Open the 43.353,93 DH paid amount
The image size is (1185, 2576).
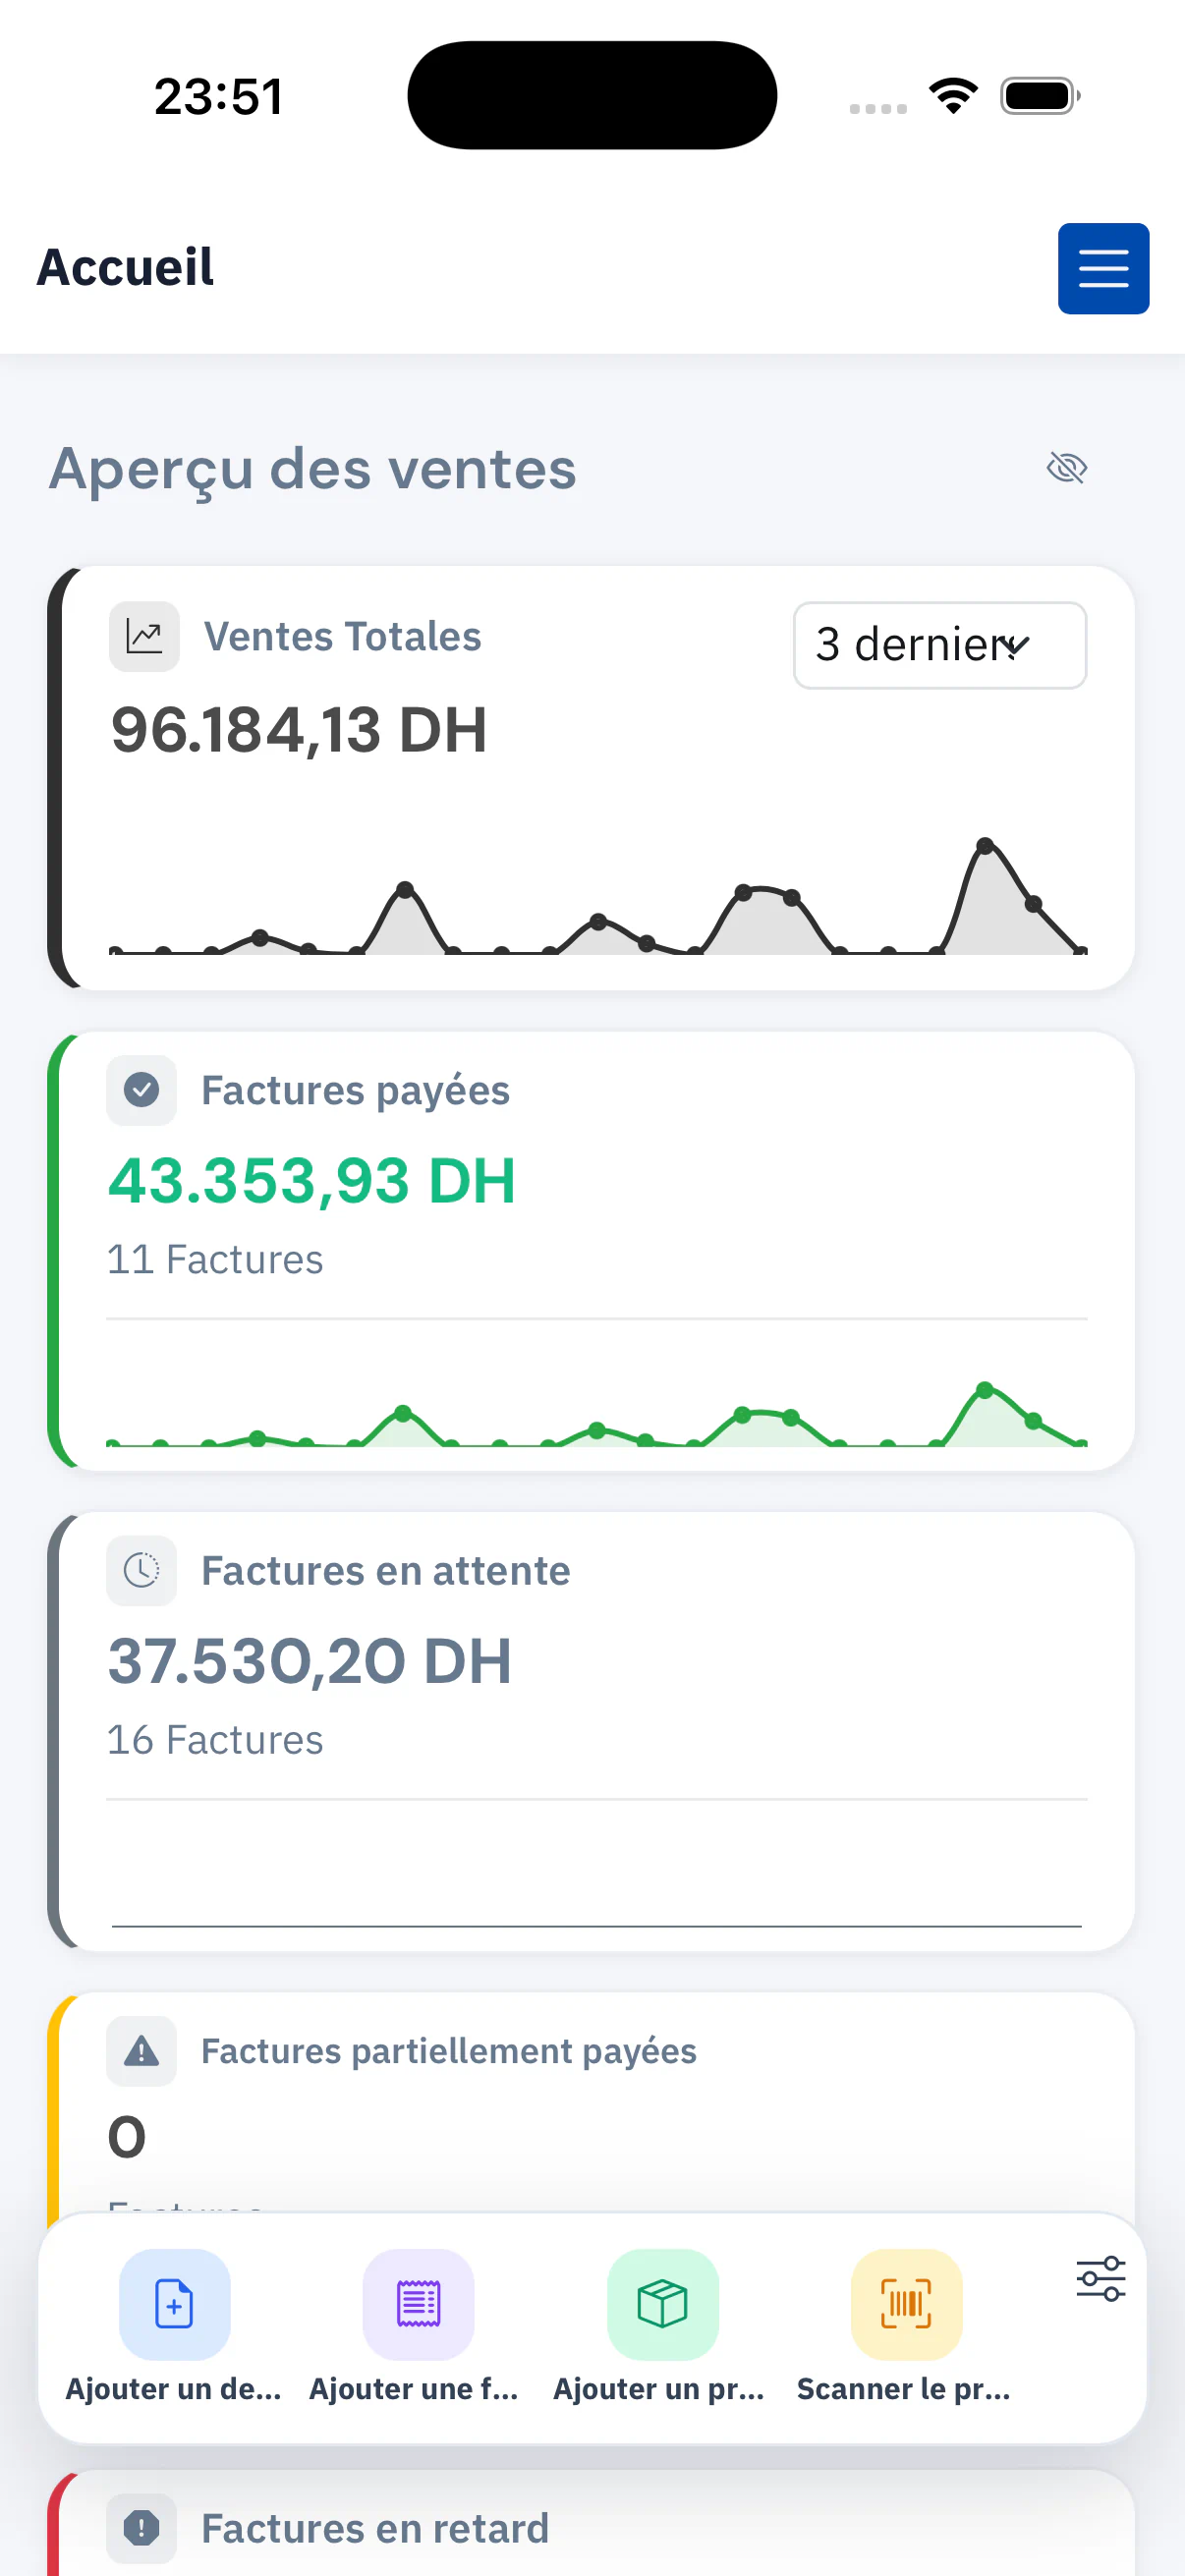pos(311,1180)
